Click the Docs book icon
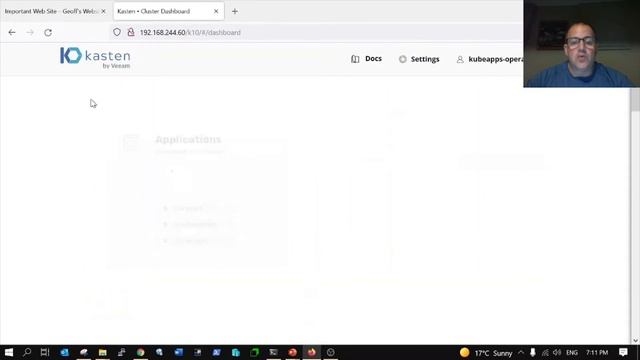This screenshot has height=360, width=640. click(x=355, y=59)
